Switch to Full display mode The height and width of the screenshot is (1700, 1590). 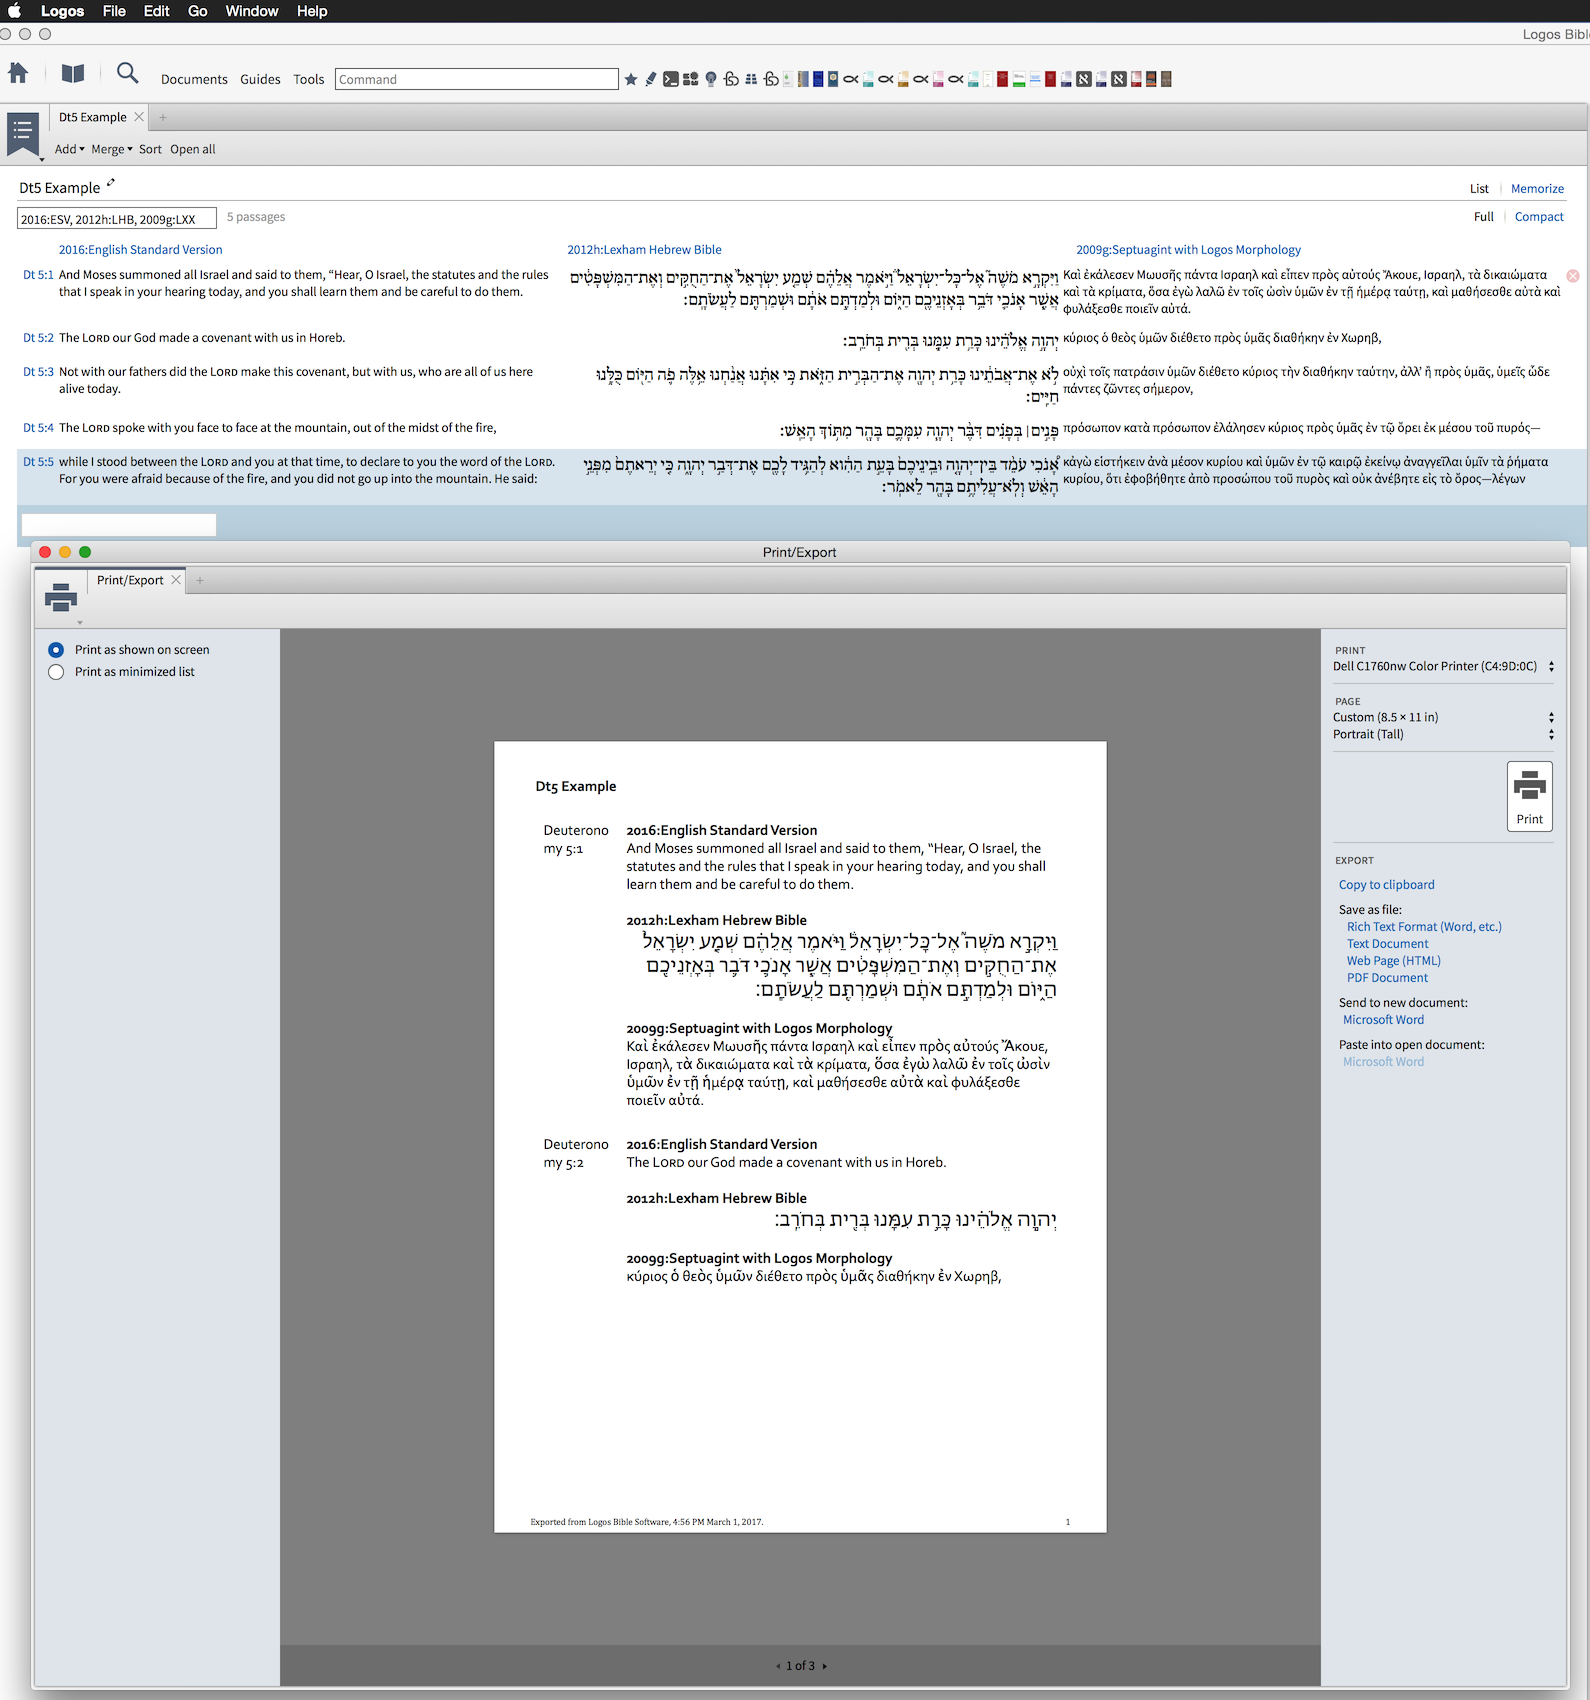pos(1484,217)
